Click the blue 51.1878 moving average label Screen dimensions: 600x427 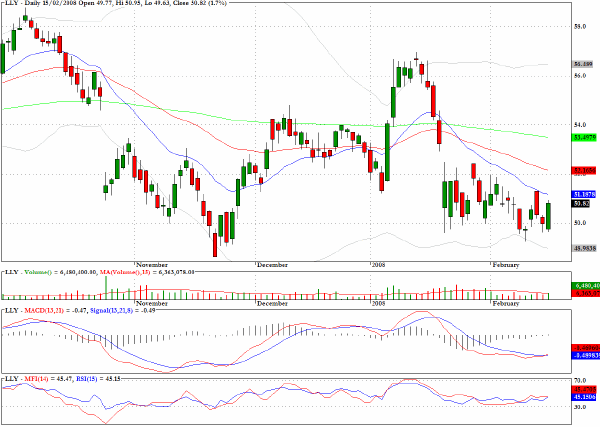pyautogui.click(x=584, y=194)
